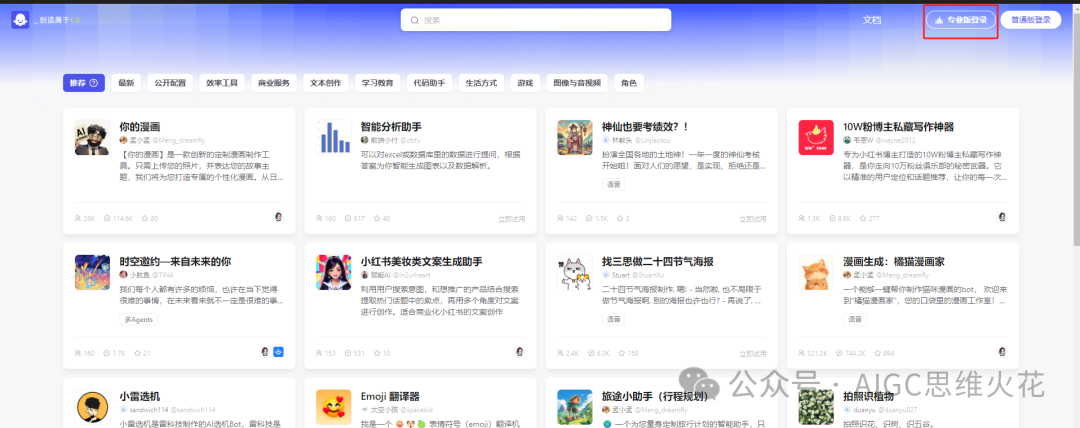This screenshot has height=428, width=1080.
Task: Open the 你的漫画 bot avatar
Action: pyautogui.click(x=92, y=137)
